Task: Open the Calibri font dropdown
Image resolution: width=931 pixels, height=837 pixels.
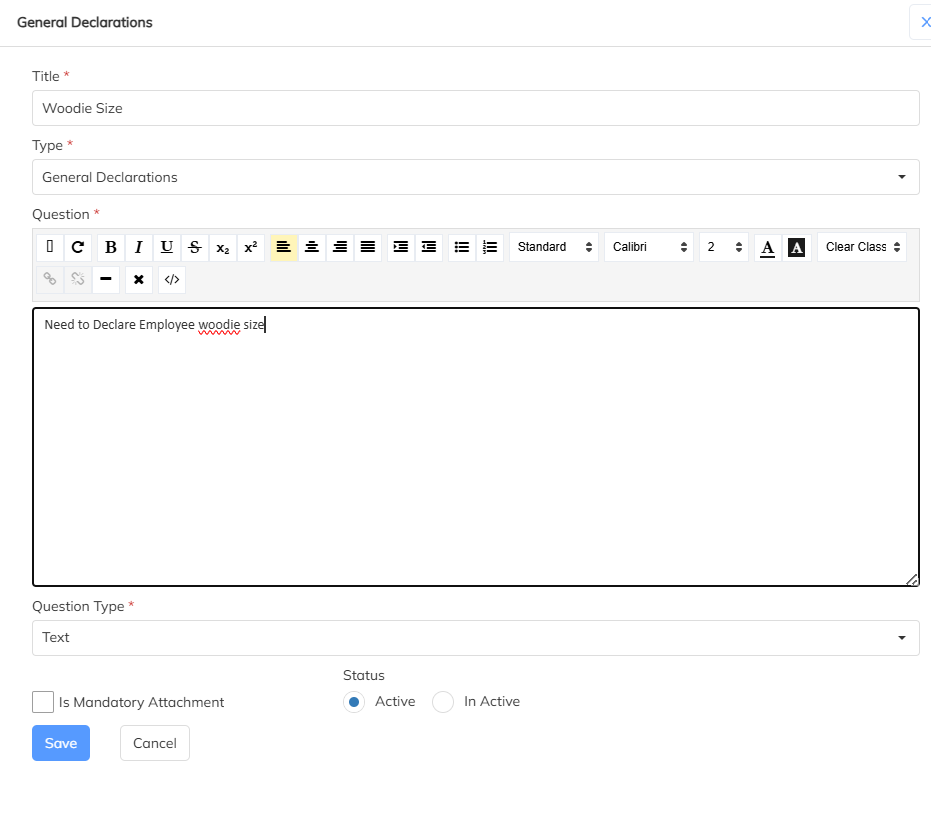Action: pyautogui.click(x=649, y=247)
